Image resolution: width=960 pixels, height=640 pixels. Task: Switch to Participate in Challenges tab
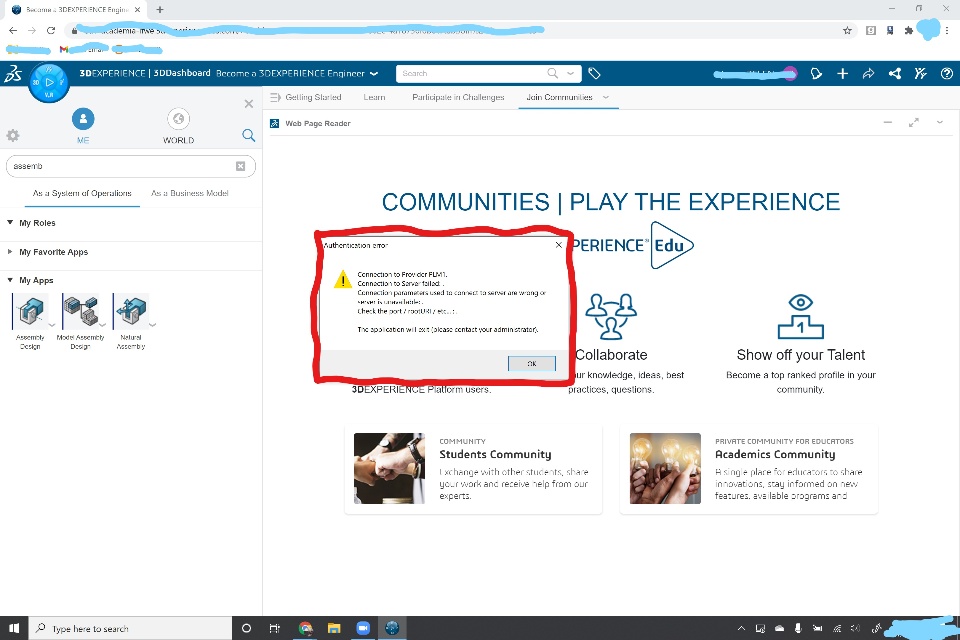click(x=459, y=97)
